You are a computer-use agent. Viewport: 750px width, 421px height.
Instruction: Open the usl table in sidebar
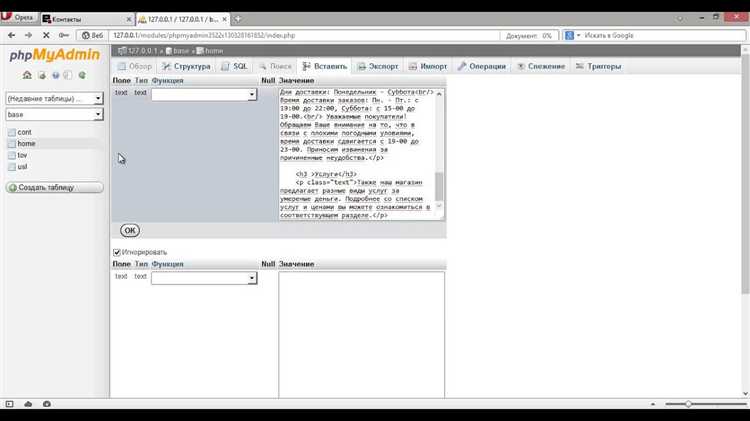[22, 167]
